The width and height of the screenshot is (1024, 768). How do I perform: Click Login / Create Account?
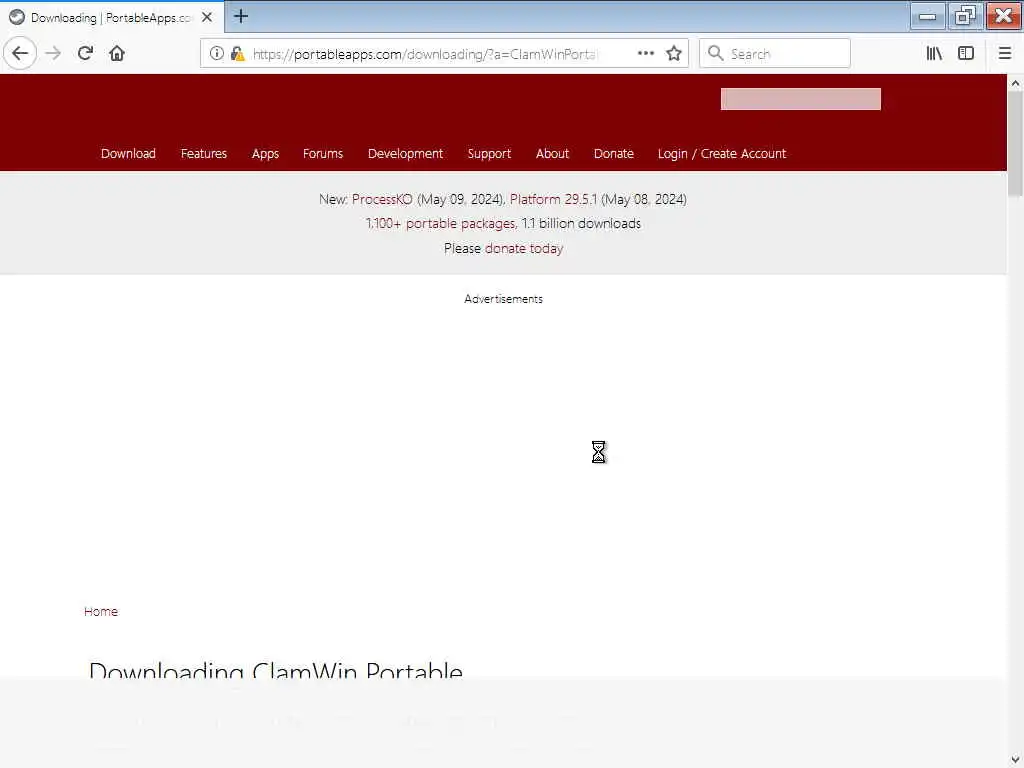(722, 153)
